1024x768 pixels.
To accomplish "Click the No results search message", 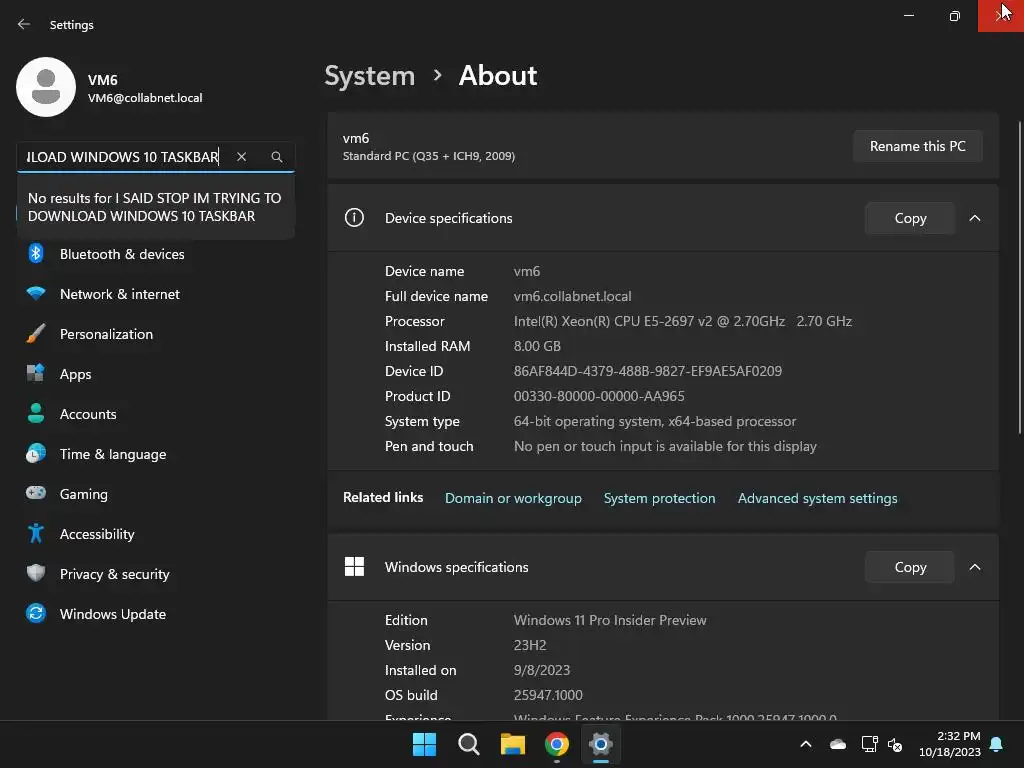I will click(155, 207).
